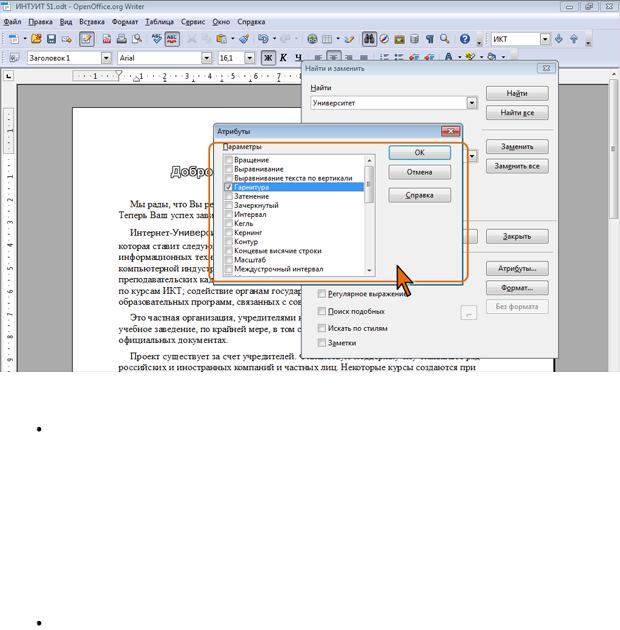Screen dimensions: 620x630
Task: Click the Find Previous up-arrow icon
Action: pyautogui.click(x=574, y=39)
